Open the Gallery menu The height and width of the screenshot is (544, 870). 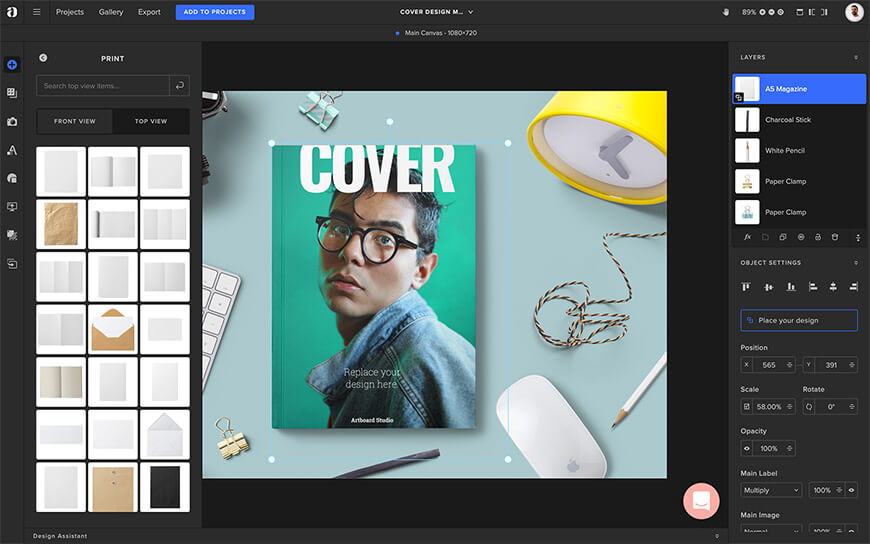(111, 12)
